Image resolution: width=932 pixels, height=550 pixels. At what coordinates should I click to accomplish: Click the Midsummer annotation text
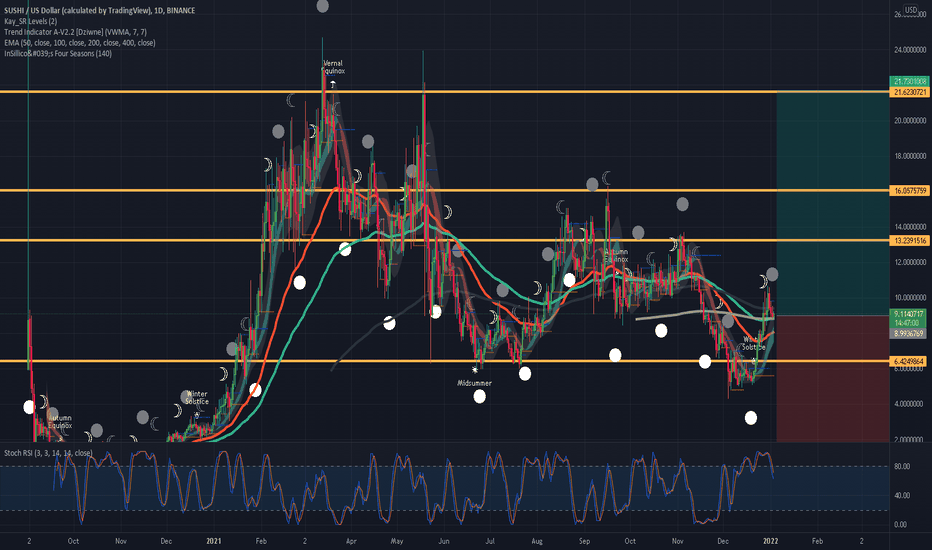pyautogui.click(x=474, y=384)
